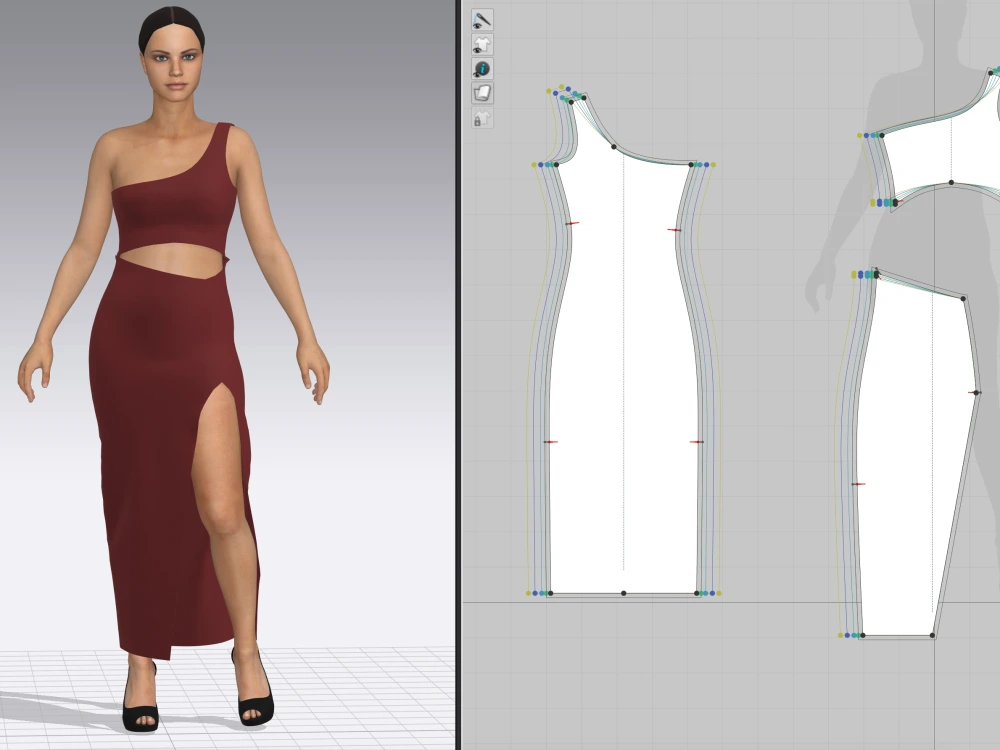Toggle the stitch eye visibility badge

[x=477, y=27]
